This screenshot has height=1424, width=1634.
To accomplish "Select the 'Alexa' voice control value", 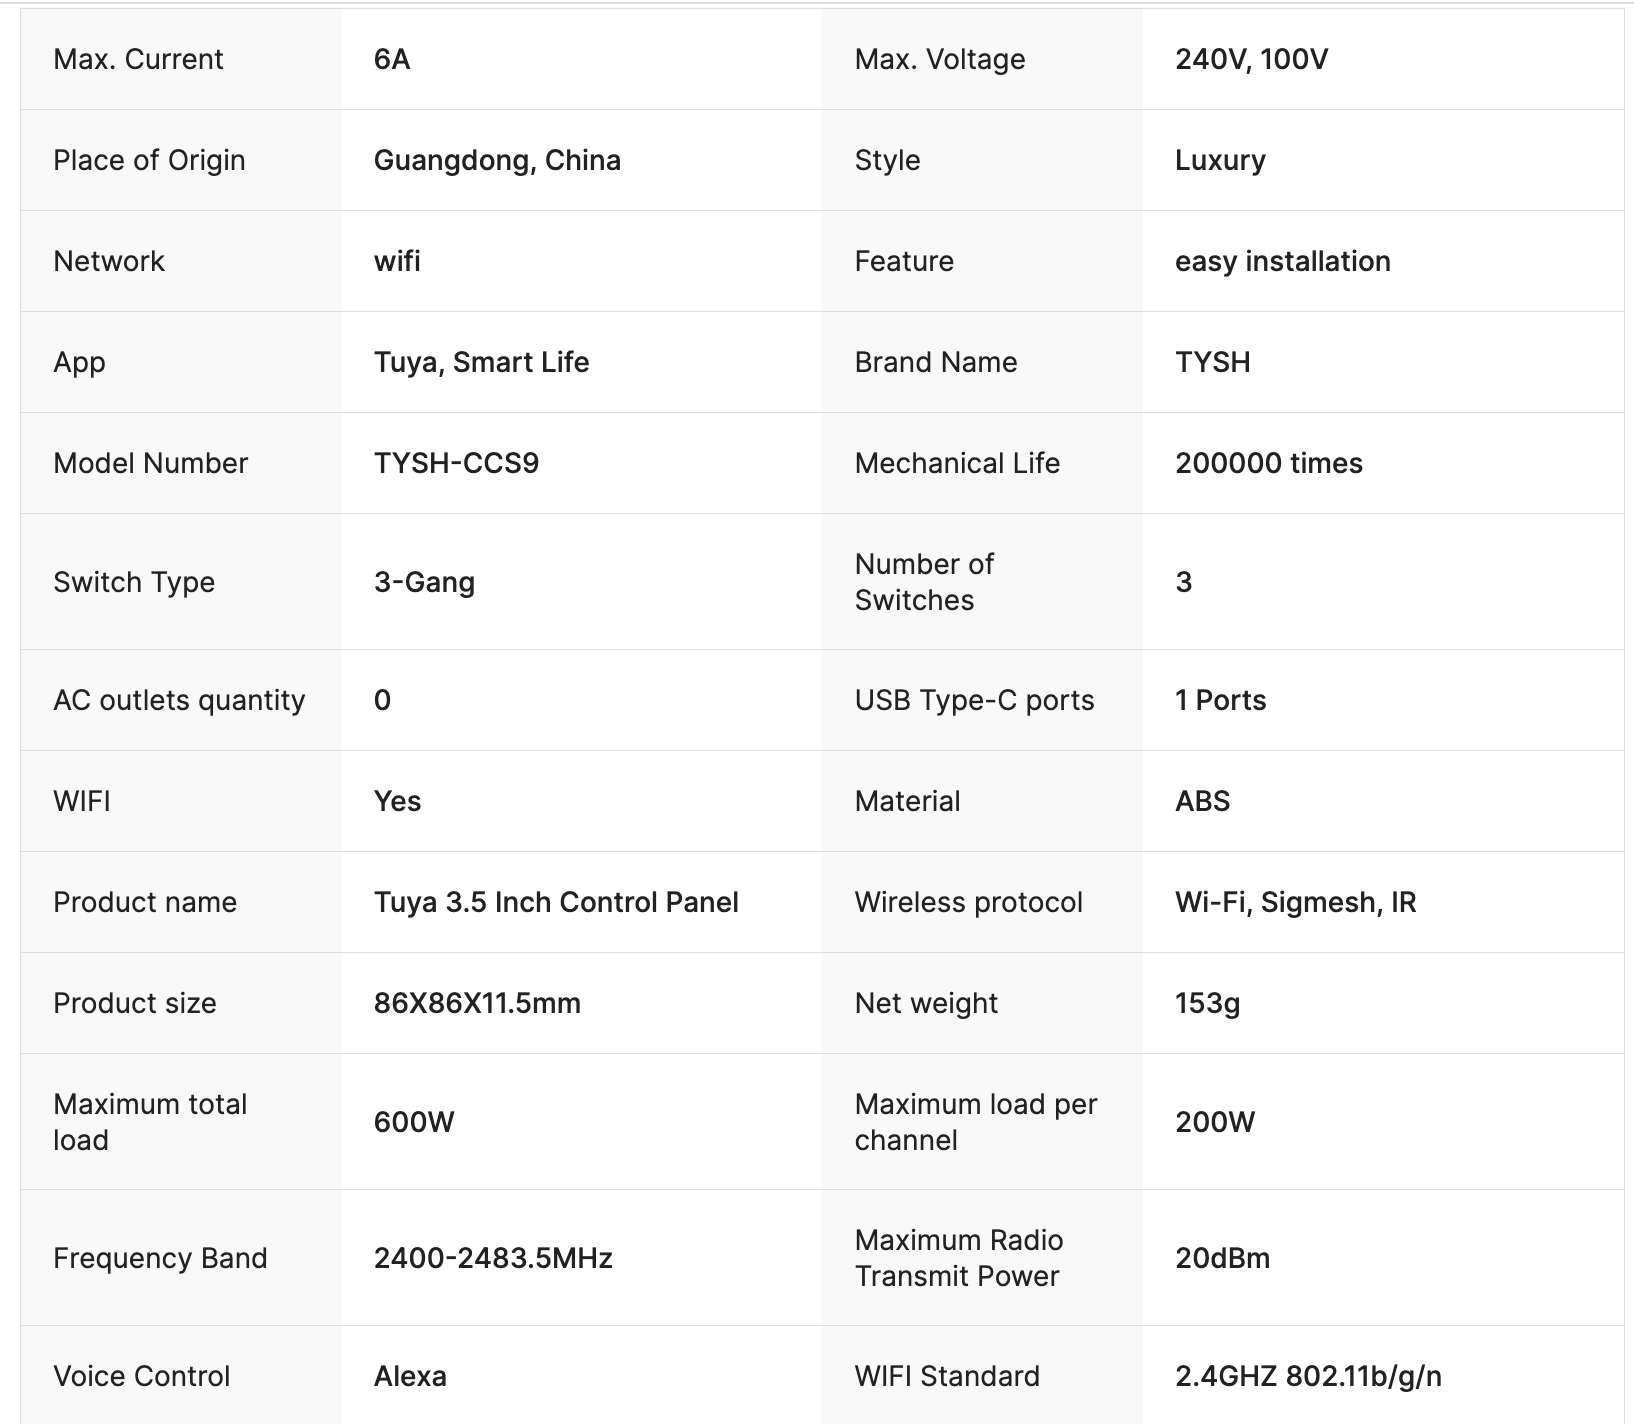I will pos(410,1376).
